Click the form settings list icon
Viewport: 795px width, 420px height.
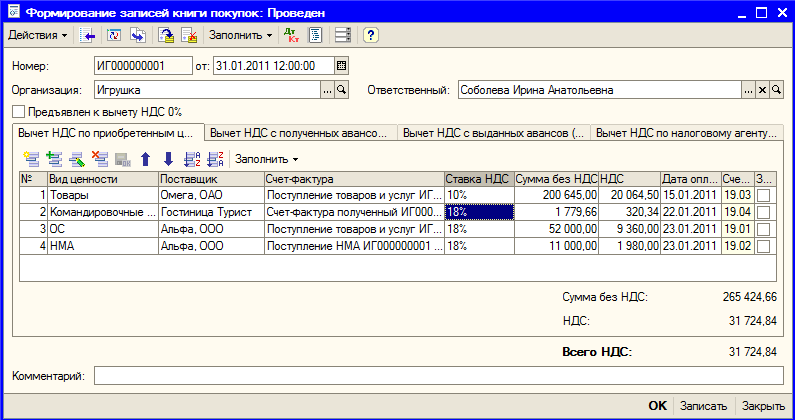pyautogui.click(x=343, y=36)
